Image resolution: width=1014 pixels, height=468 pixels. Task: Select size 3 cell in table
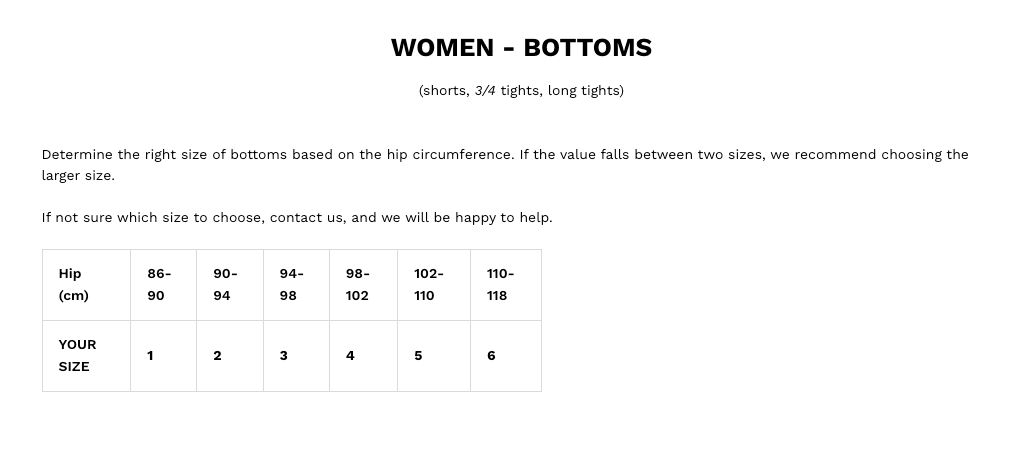click(x=296, y=356)
